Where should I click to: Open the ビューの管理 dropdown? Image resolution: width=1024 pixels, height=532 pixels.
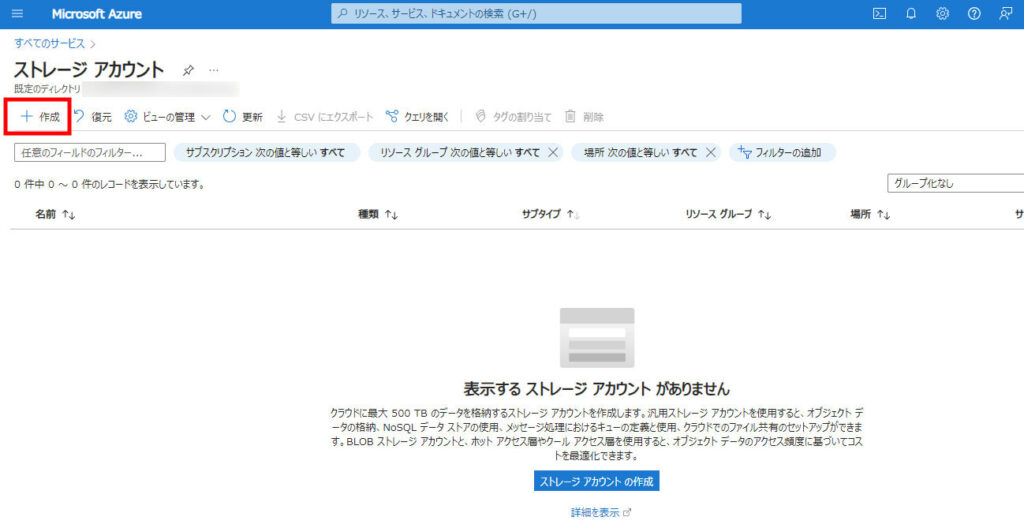tap(167, 117)
